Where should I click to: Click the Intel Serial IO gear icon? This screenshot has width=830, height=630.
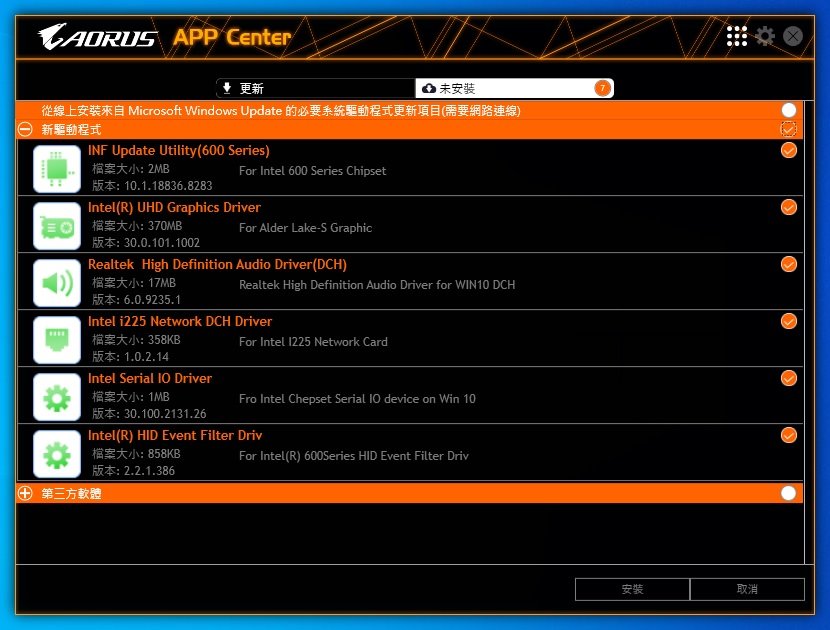[x=57, y=397]
